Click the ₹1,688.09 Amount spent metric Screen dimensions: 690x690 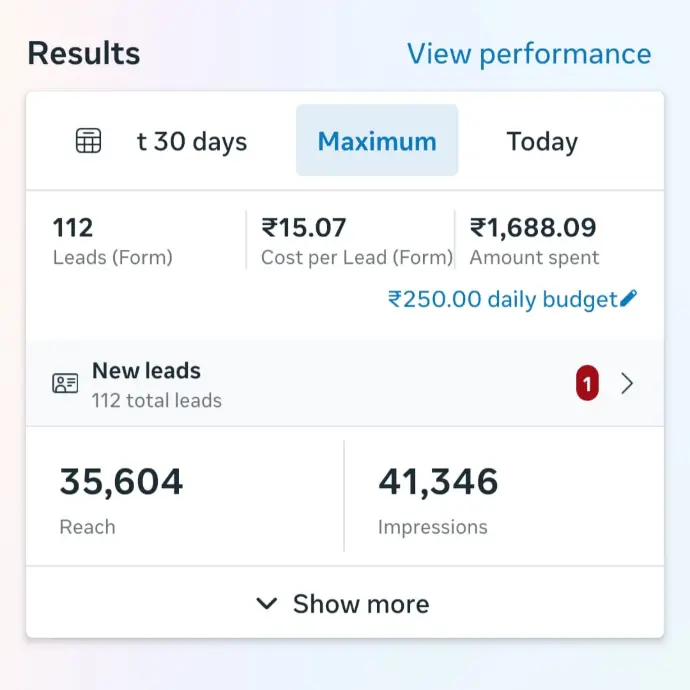click(x=534, y=241)
